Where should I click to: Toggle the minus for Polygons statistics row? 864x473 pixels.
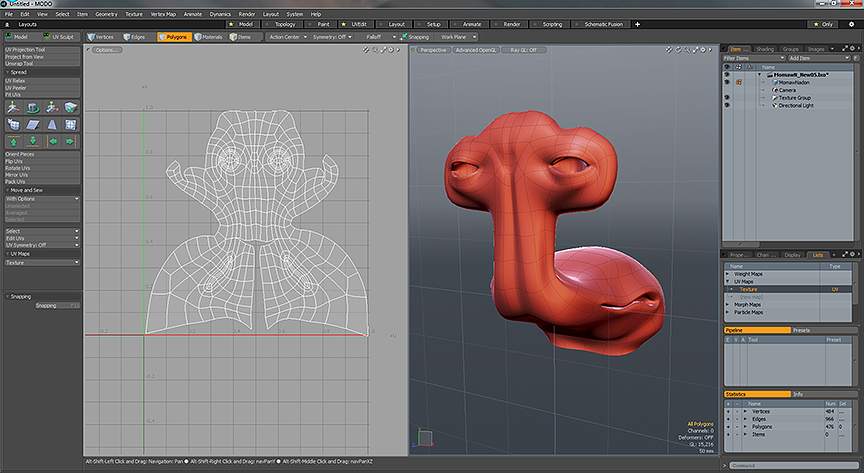[x=737, y=427]
